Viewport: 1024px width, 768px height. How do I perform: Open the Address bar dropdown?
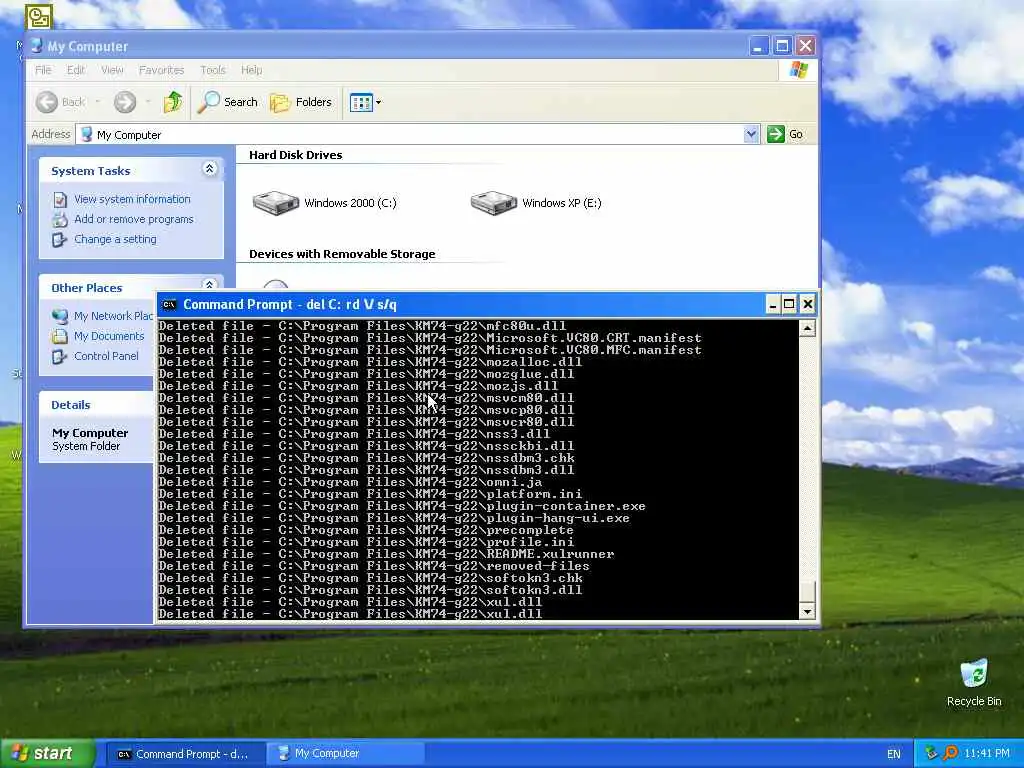[751, 134]
